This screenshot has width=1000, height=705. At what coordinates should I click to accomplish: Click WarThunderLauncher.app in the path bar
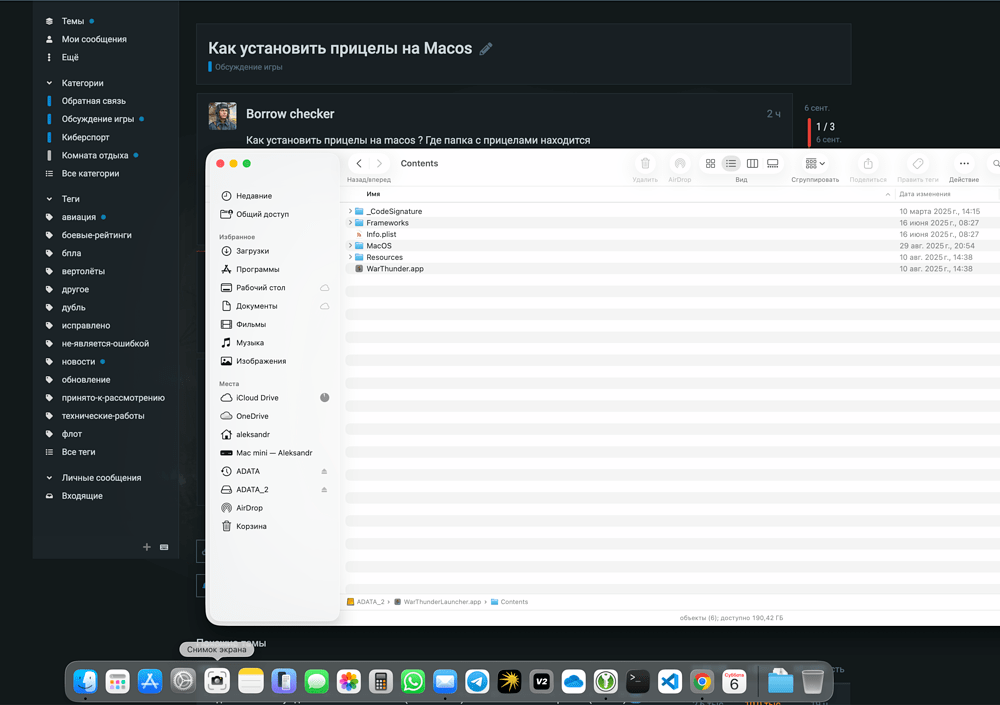438,602
